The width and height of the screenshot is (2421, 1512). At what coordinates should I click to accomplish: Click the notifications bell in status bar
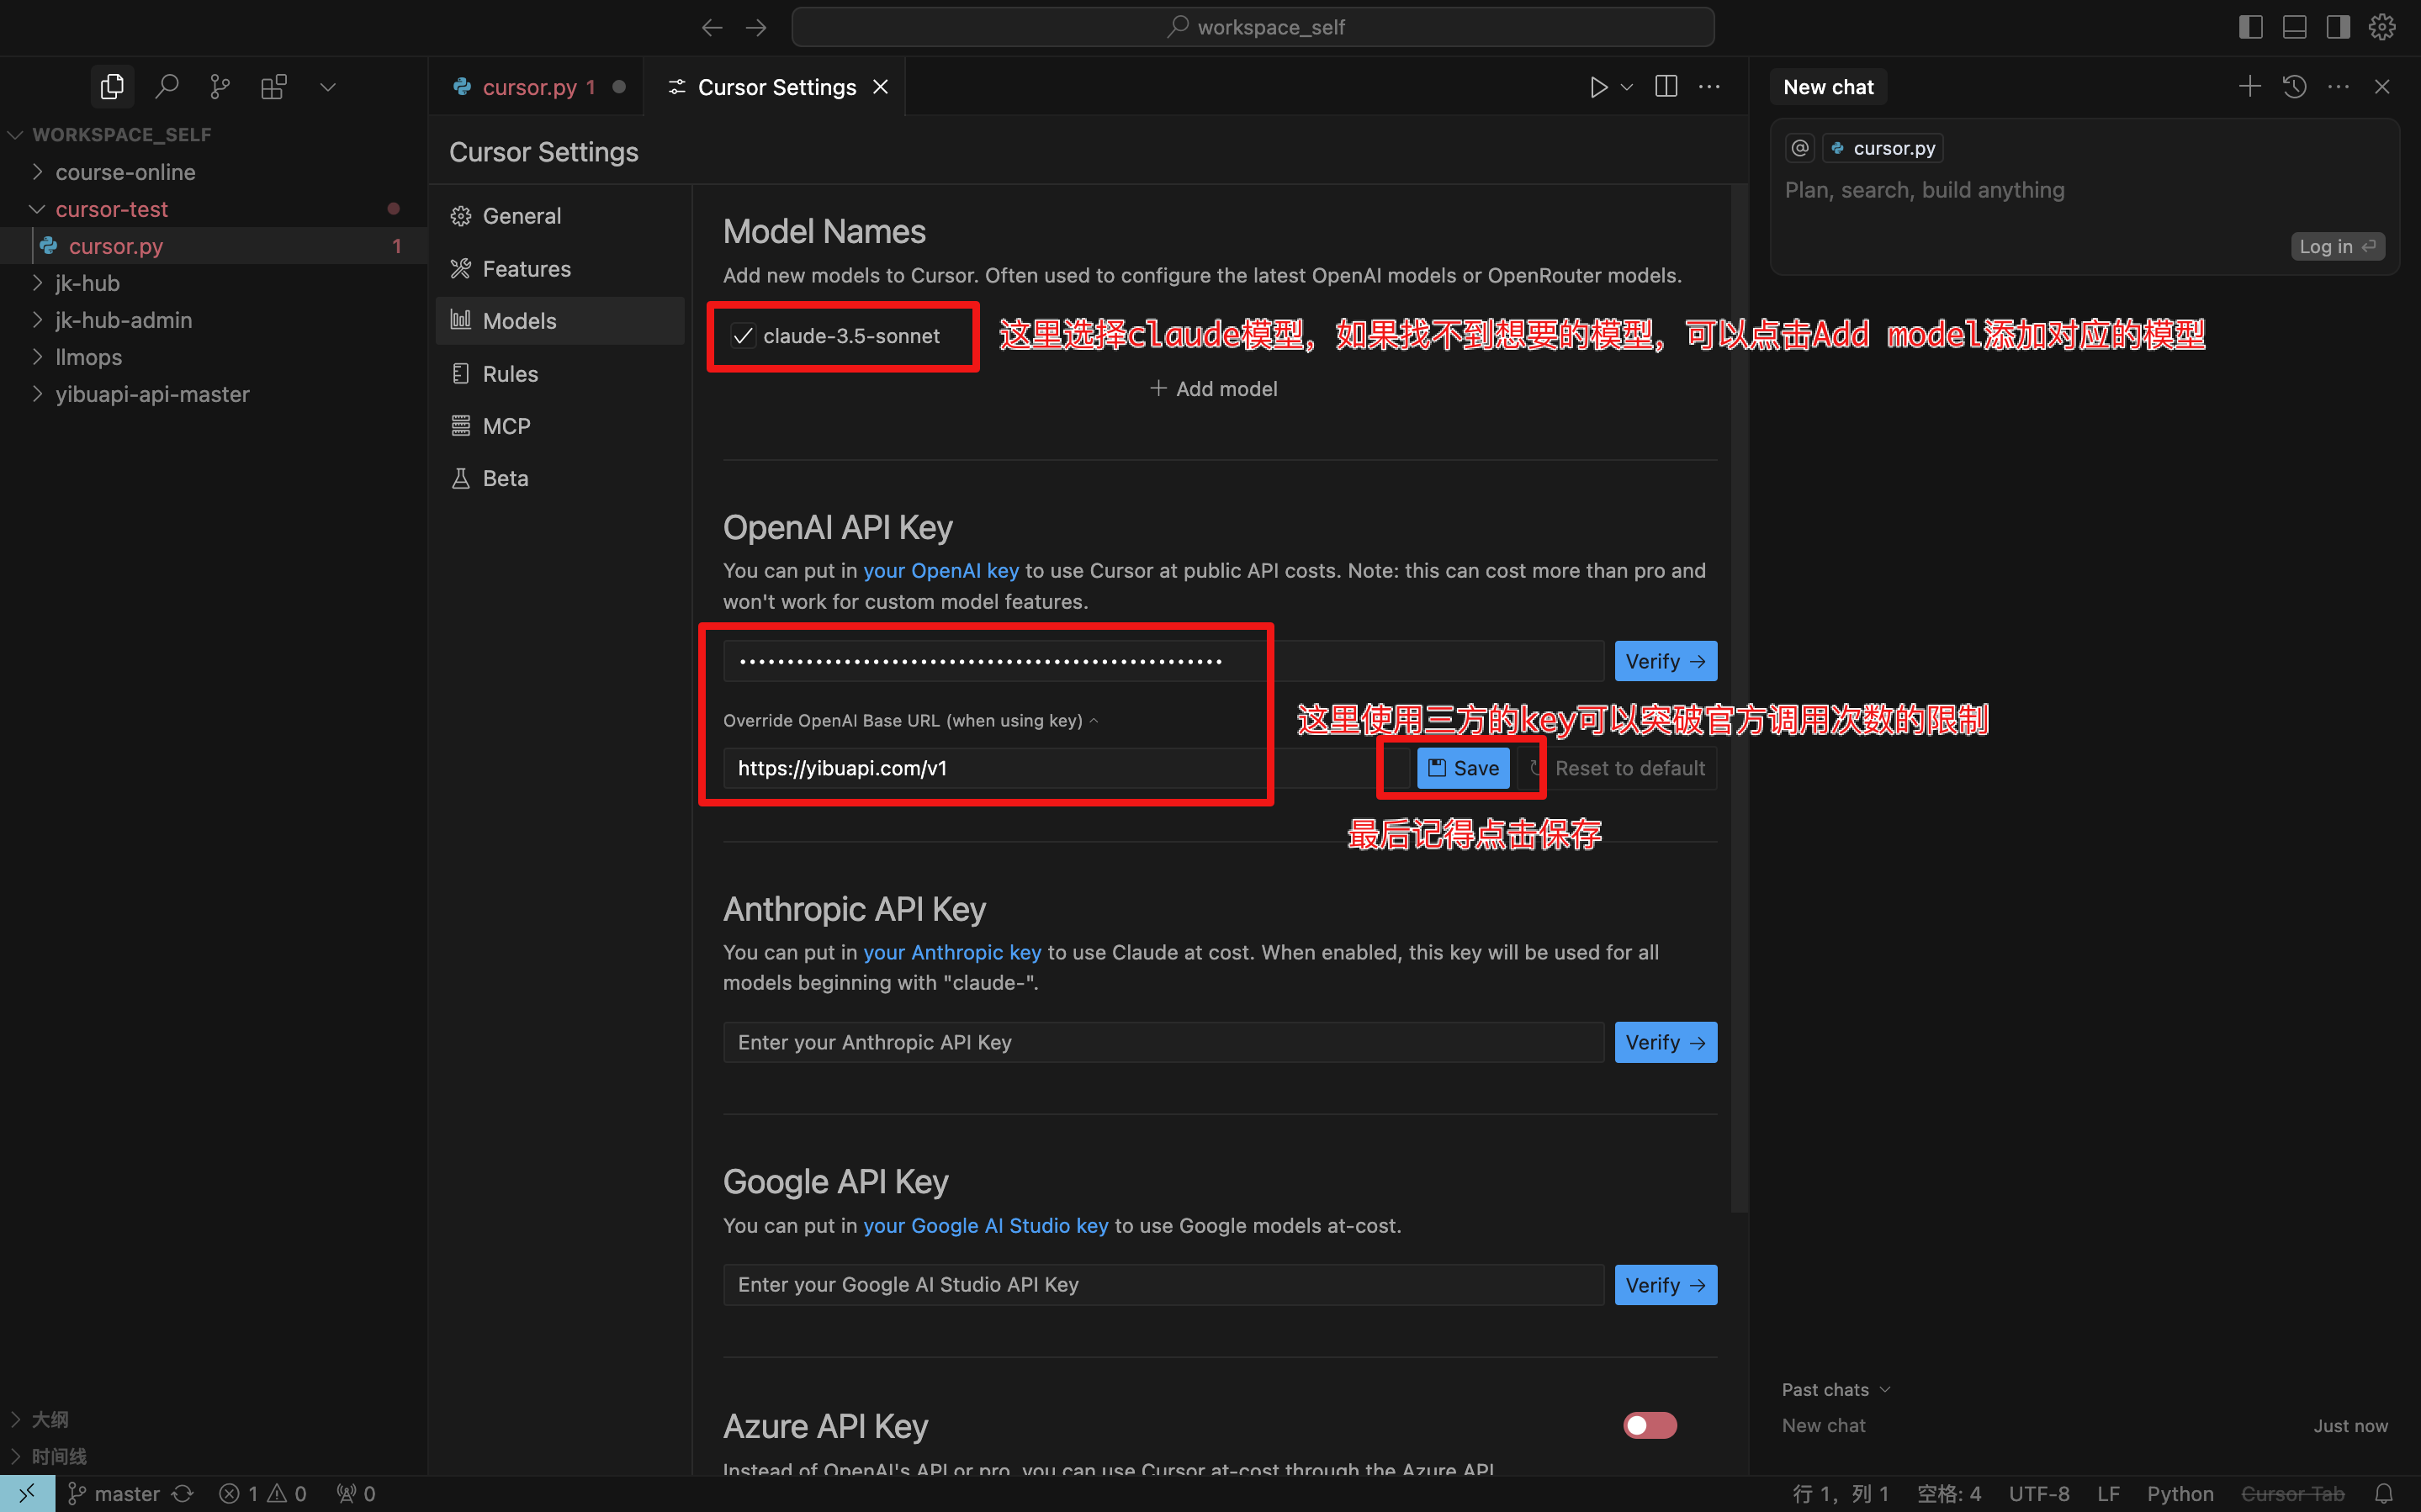(x=2384, y=1493)
